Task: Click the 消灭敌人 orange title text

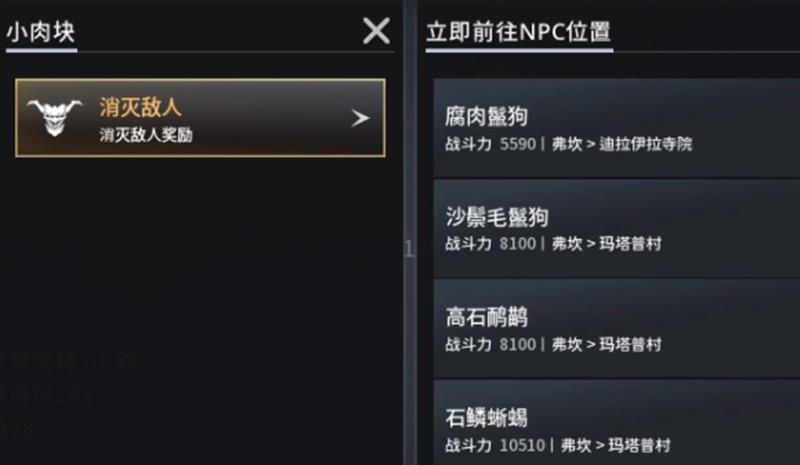Action: coord(140,107)
